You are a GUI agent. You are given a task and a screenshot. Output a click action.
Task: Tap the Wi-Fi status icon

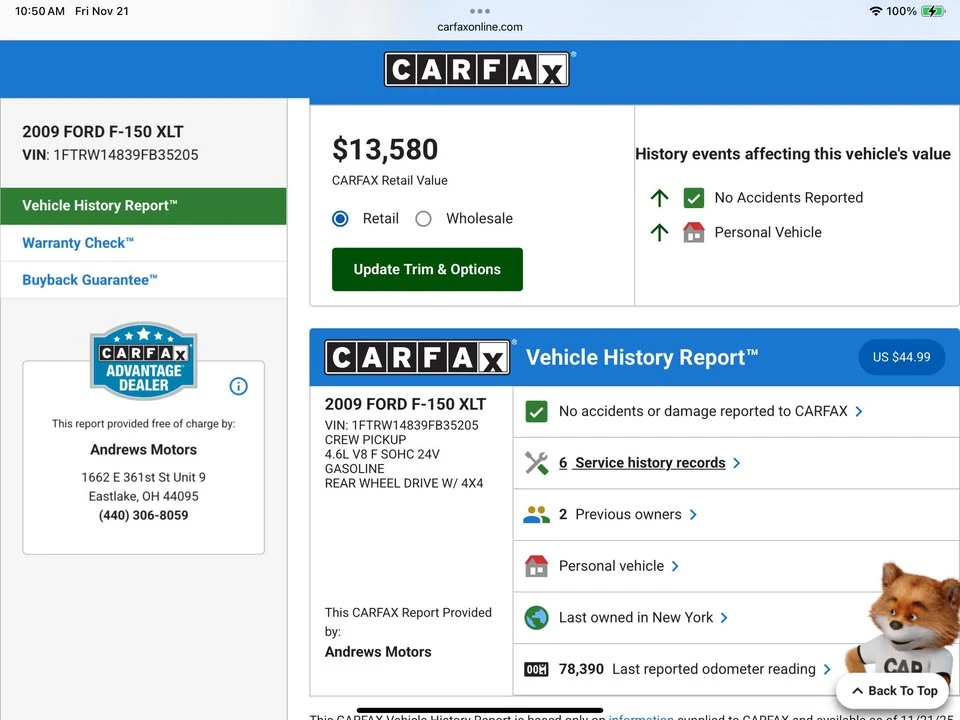pos(876,11)
